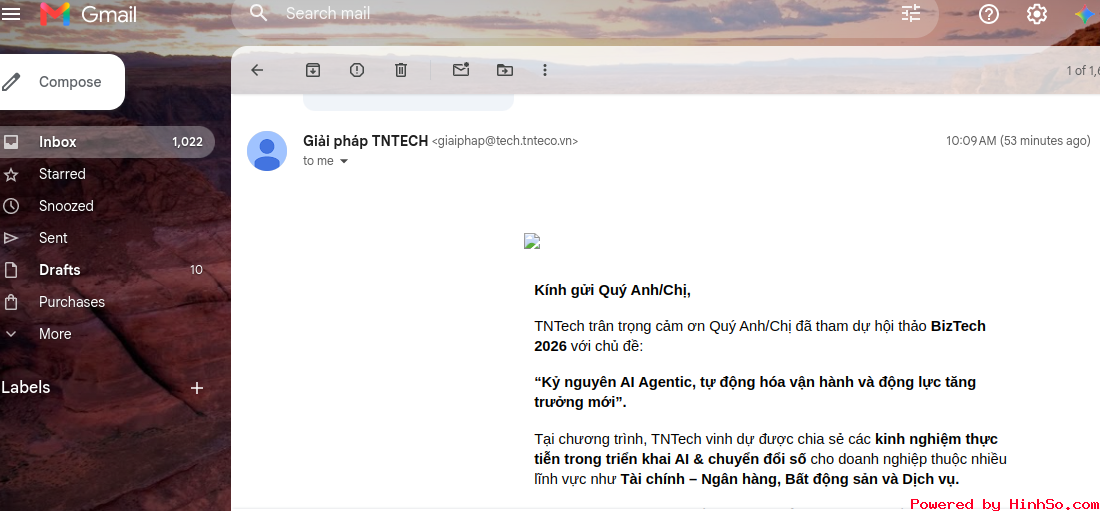Delete this email with the trash icon
The width and height of the screenshot is (1100, 511).
[x=401, y=70]
